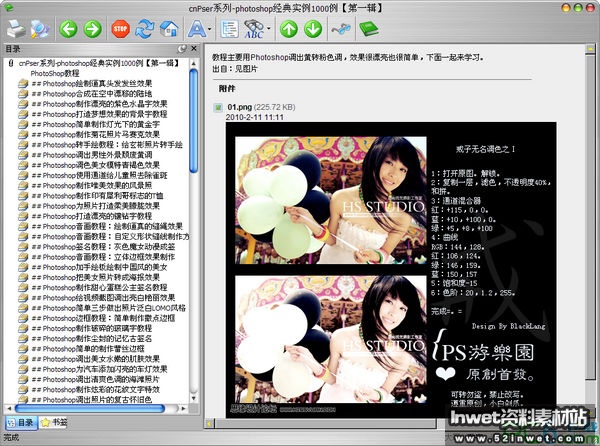Screen dimensions: 600x446
Task: Select the PhotoShop教程 tree node
Action: (55, 73)
